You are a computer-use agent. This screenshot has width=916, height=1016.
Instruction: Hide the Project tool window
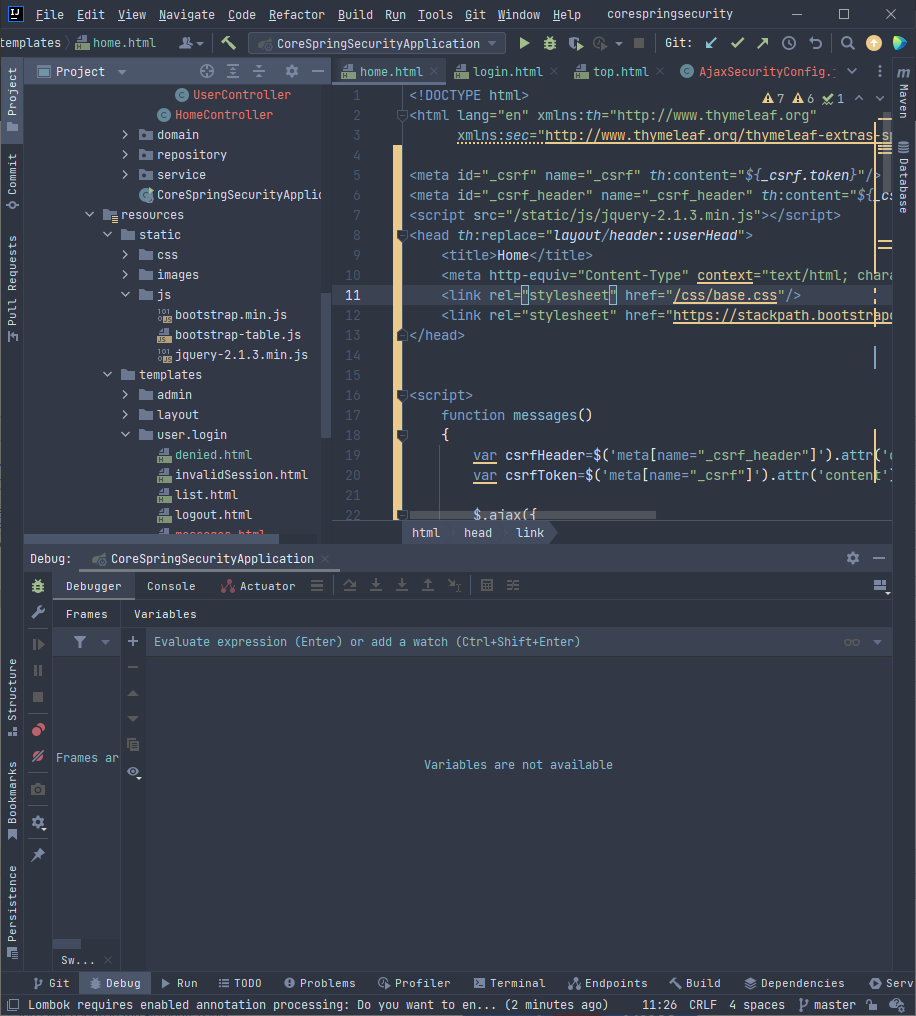tap(317, 71)
